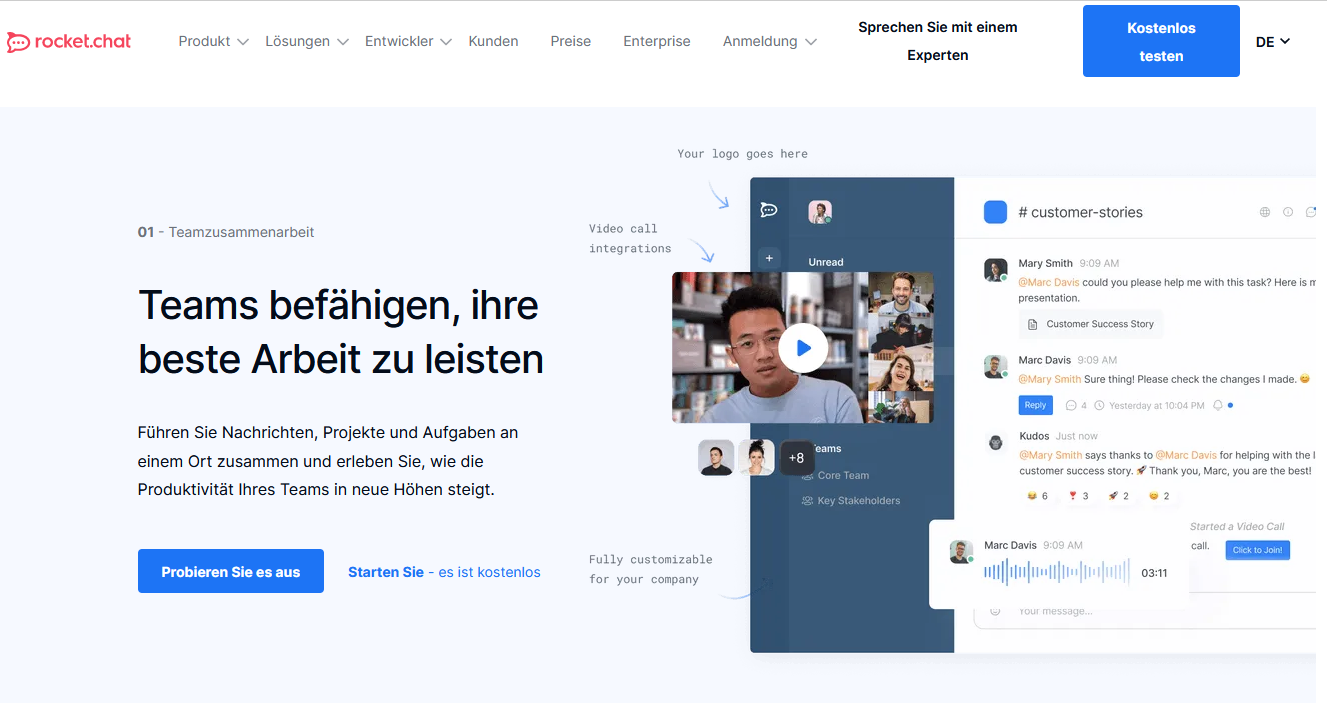
Task: Click the chat bubble icon in the channel header
Action: point(1311,212)
